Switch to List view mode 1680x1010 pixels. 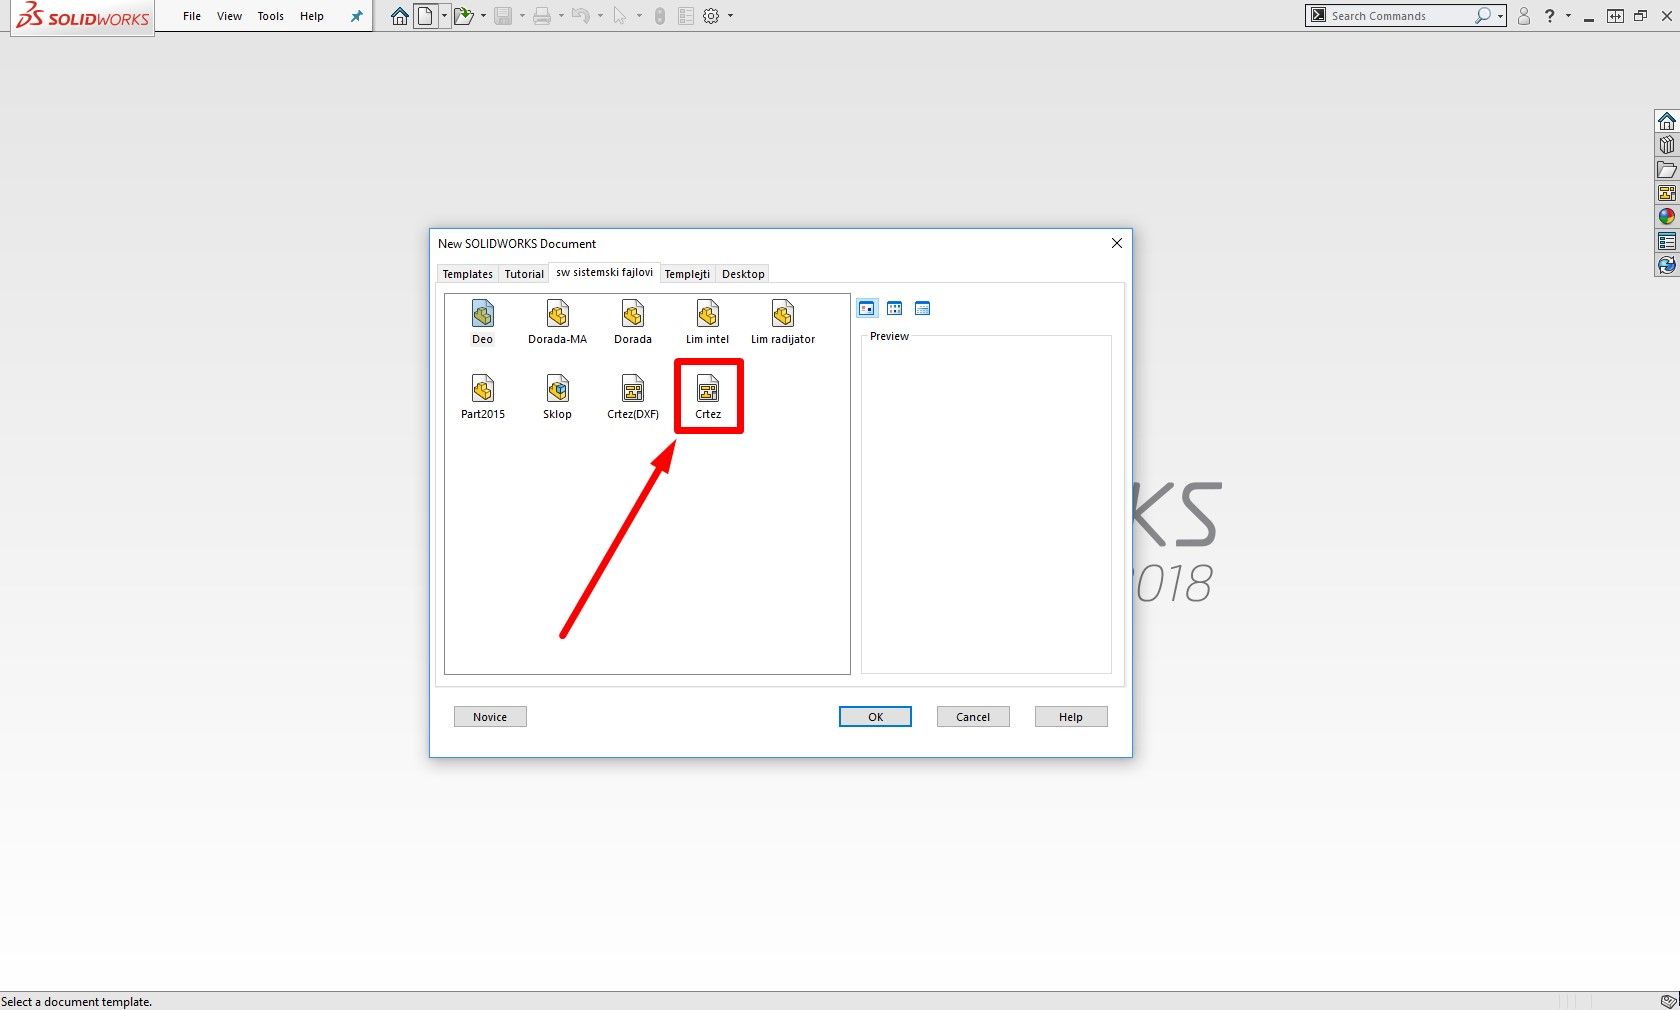click(x=895, y=308)
